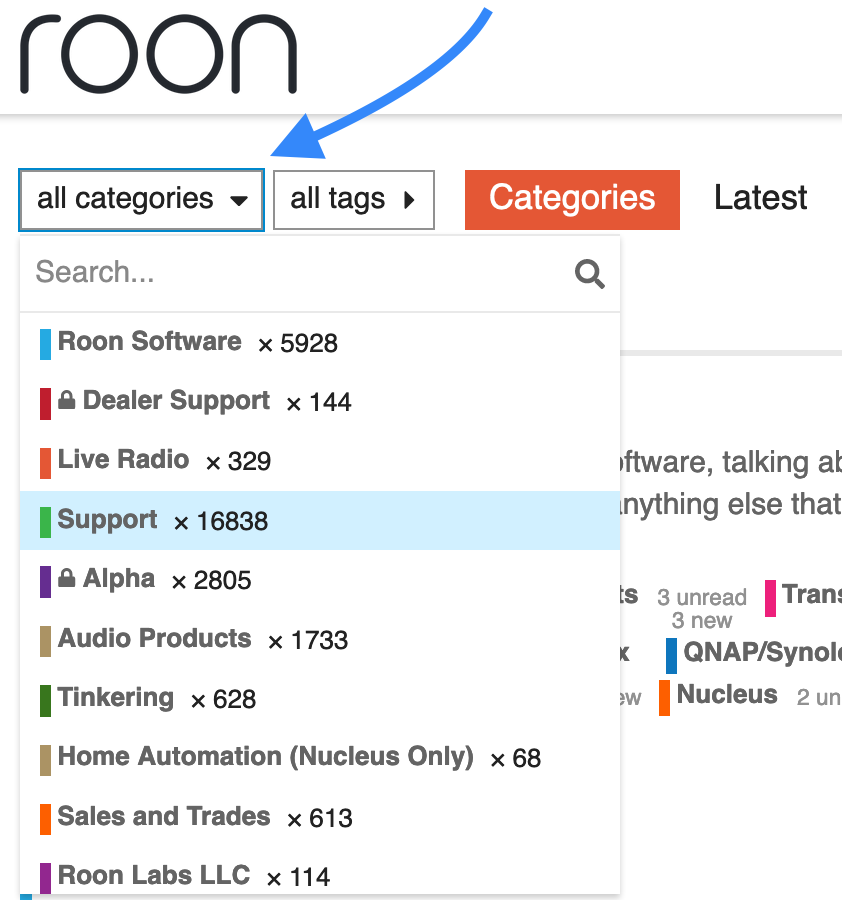The image size is (842, 900).
Task: Choose the Live Radio category
Action: [320, 461]
